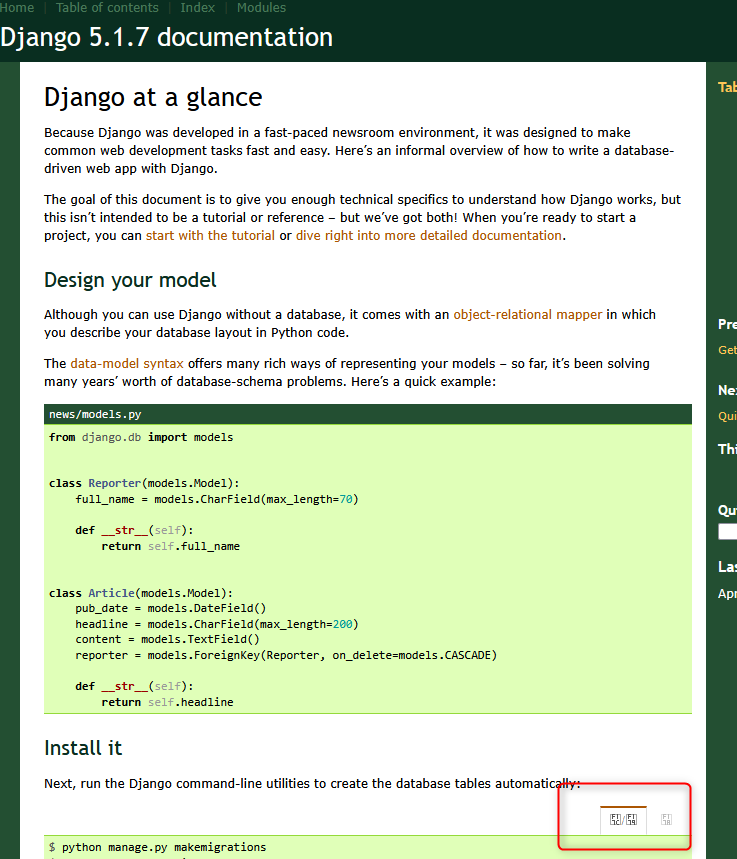Click the 'reporter = models.ForeignKey' code line
Screen dimensions: 737x859
[286, 655]
